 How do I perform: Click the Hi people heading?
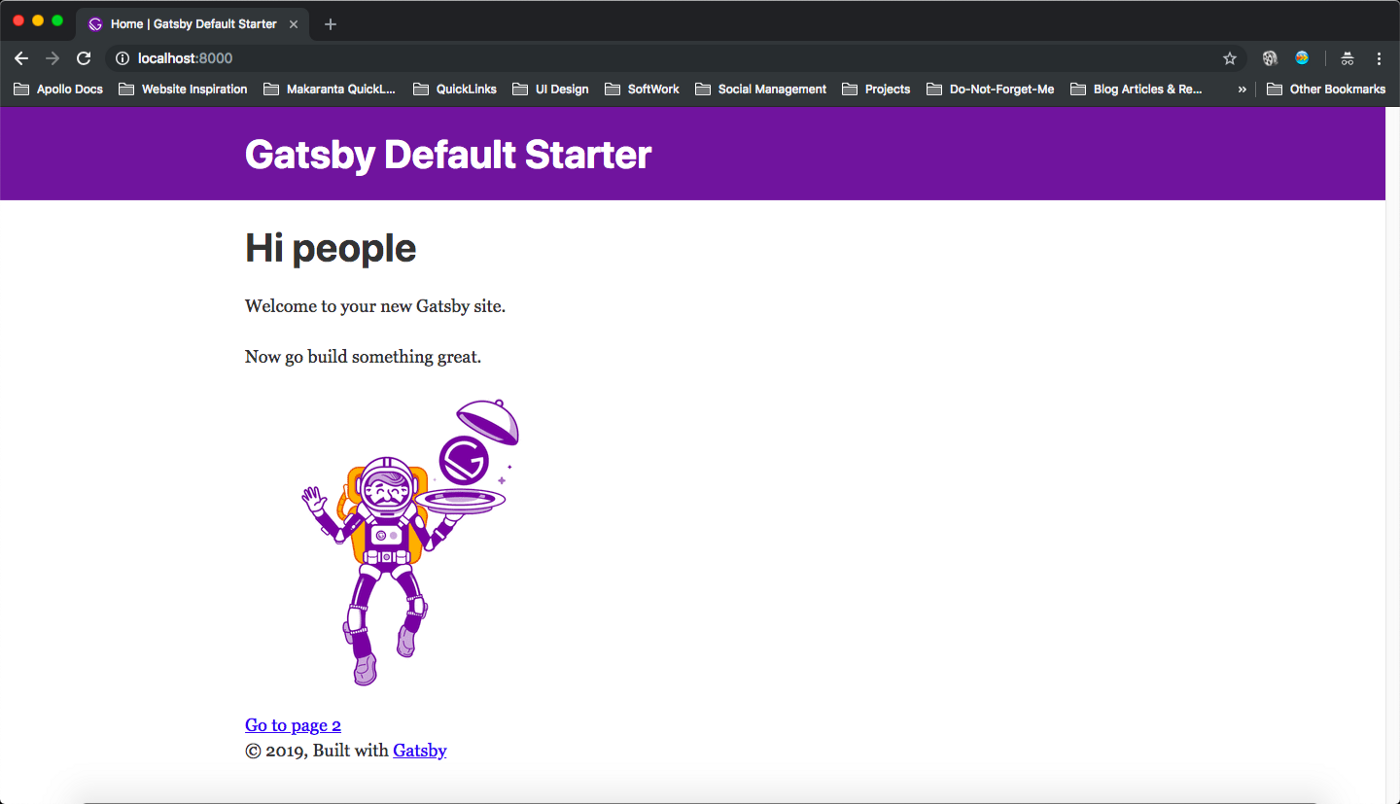click(330, 248)
